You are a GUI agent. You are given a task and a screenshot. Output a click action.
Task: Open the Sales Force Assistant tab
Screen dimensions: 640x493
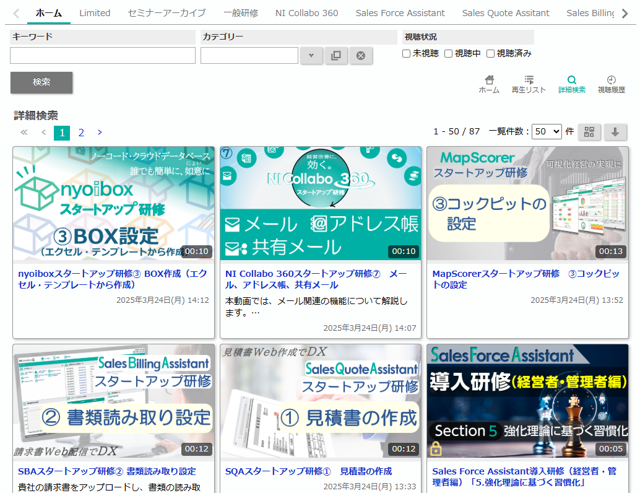[400, 13]
